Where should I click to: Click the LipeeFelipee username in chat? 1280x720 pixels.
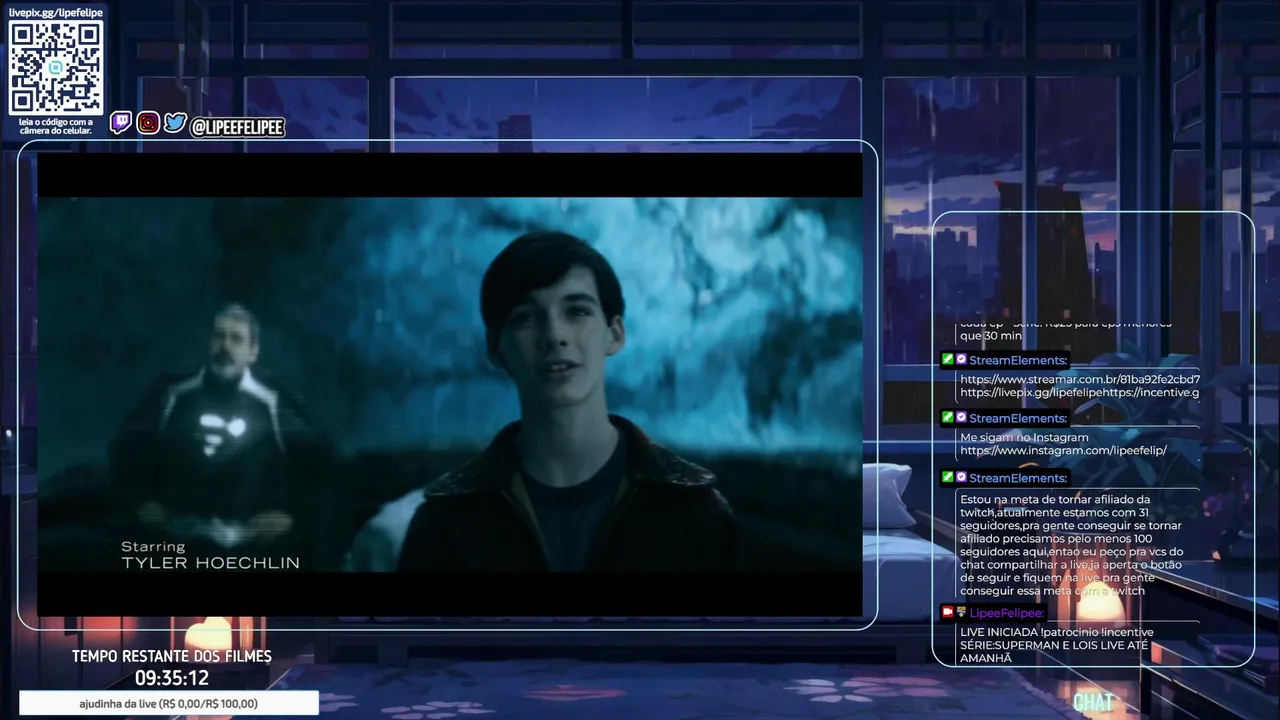(1006, 613)
